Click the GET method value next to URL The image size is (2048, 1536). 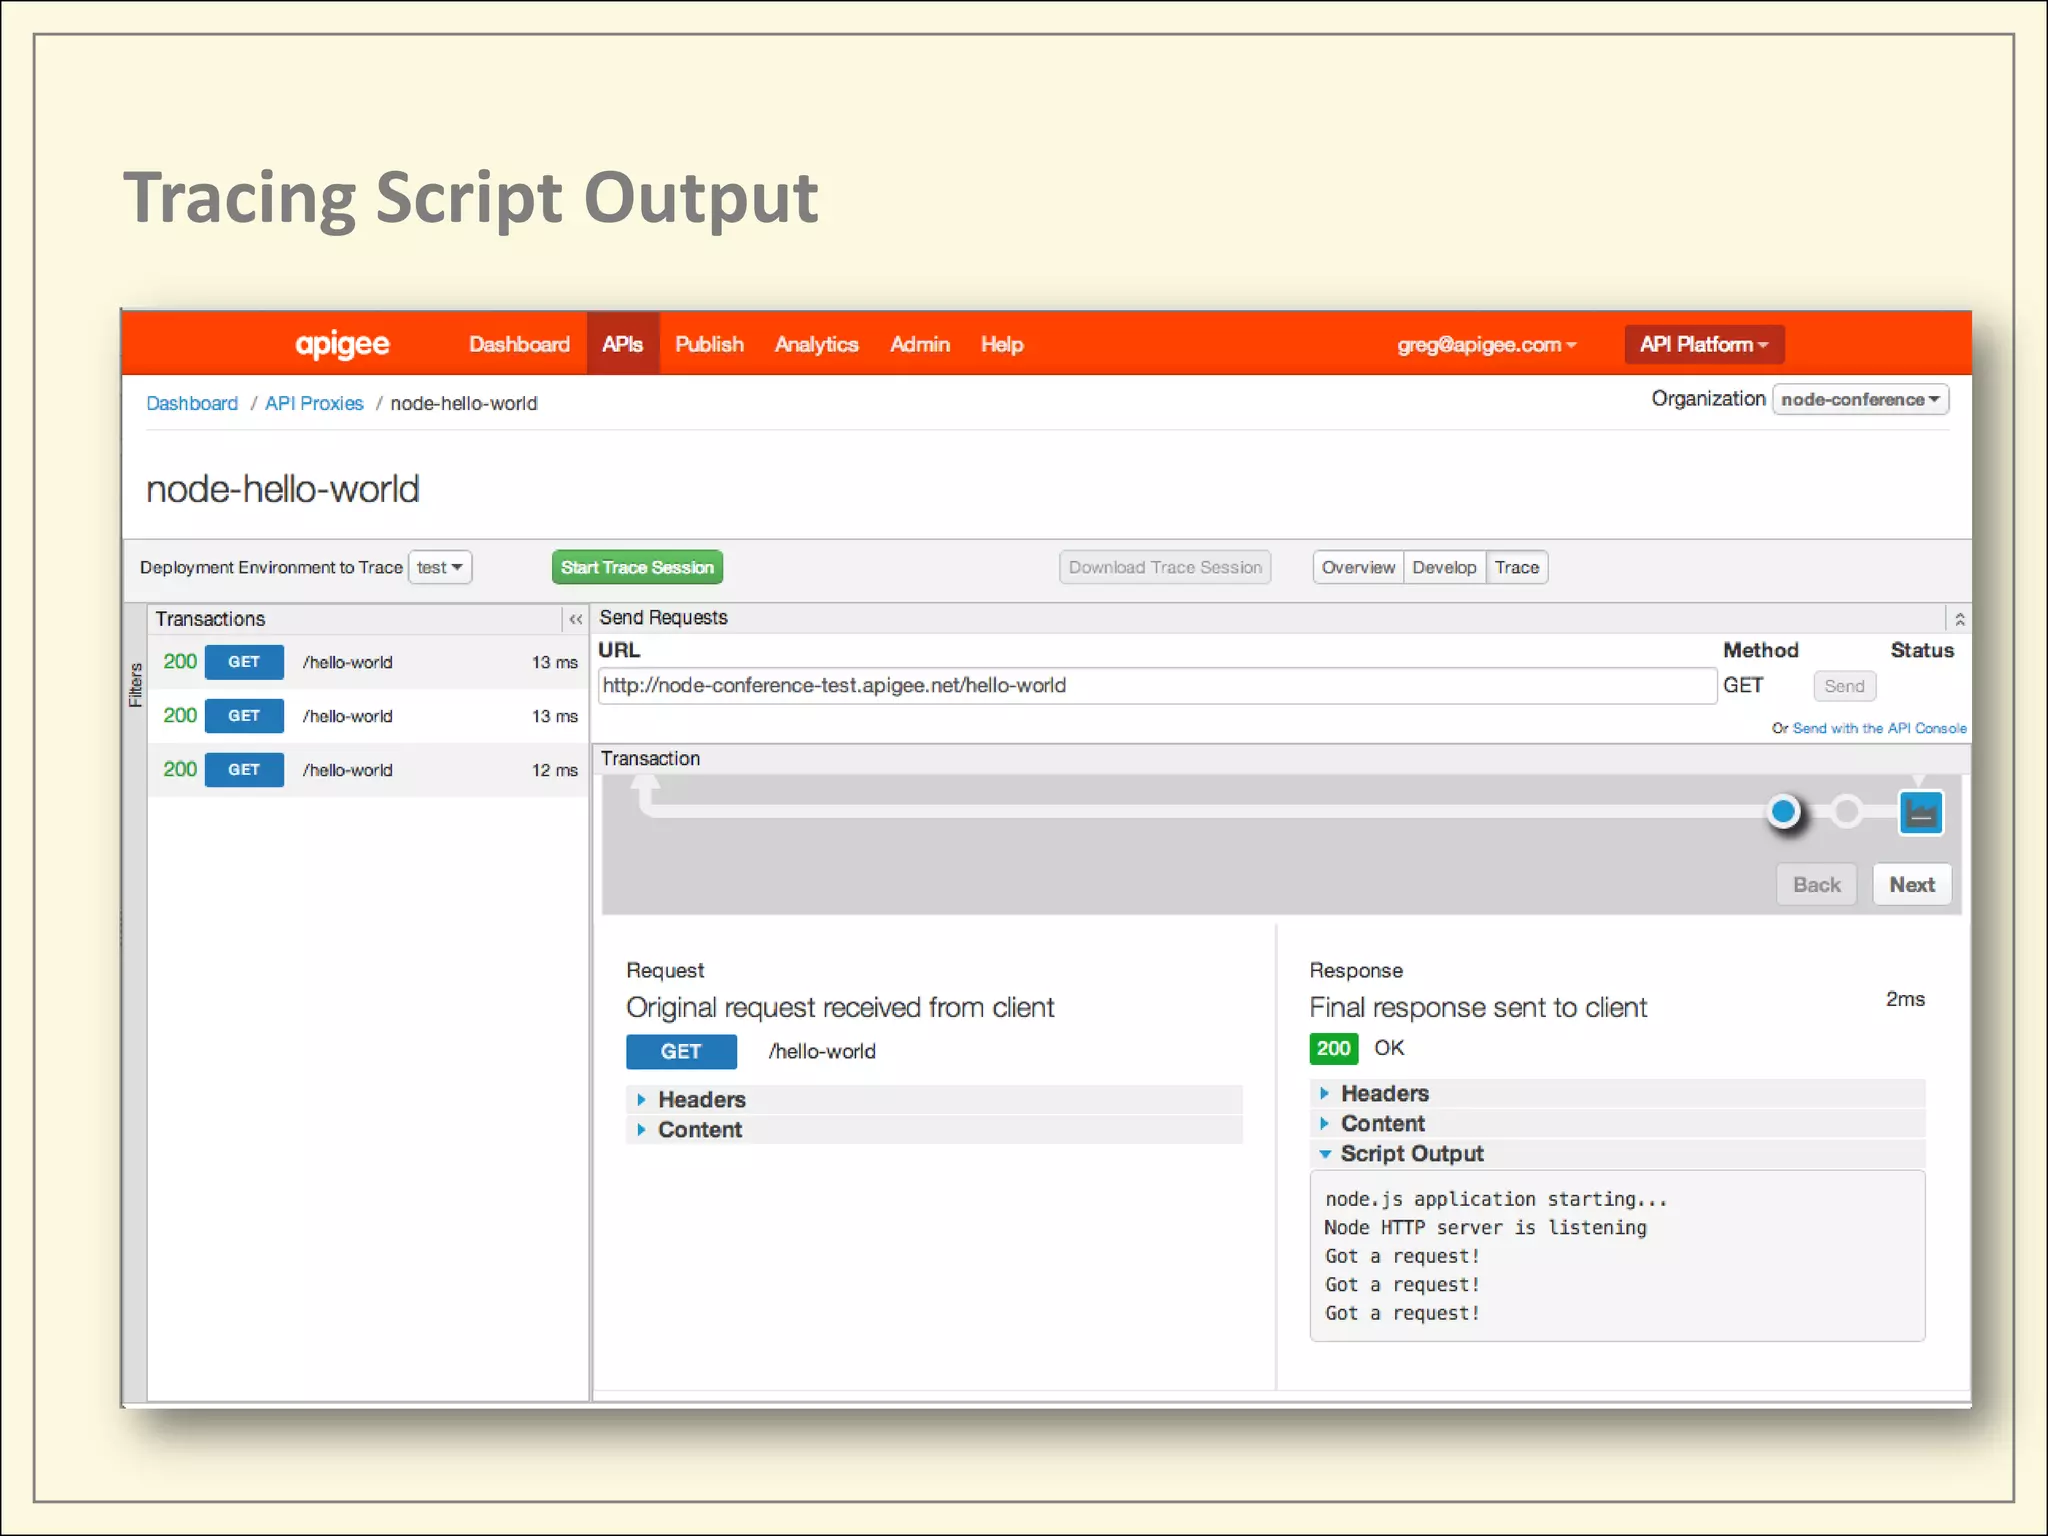pos(1743,686)
